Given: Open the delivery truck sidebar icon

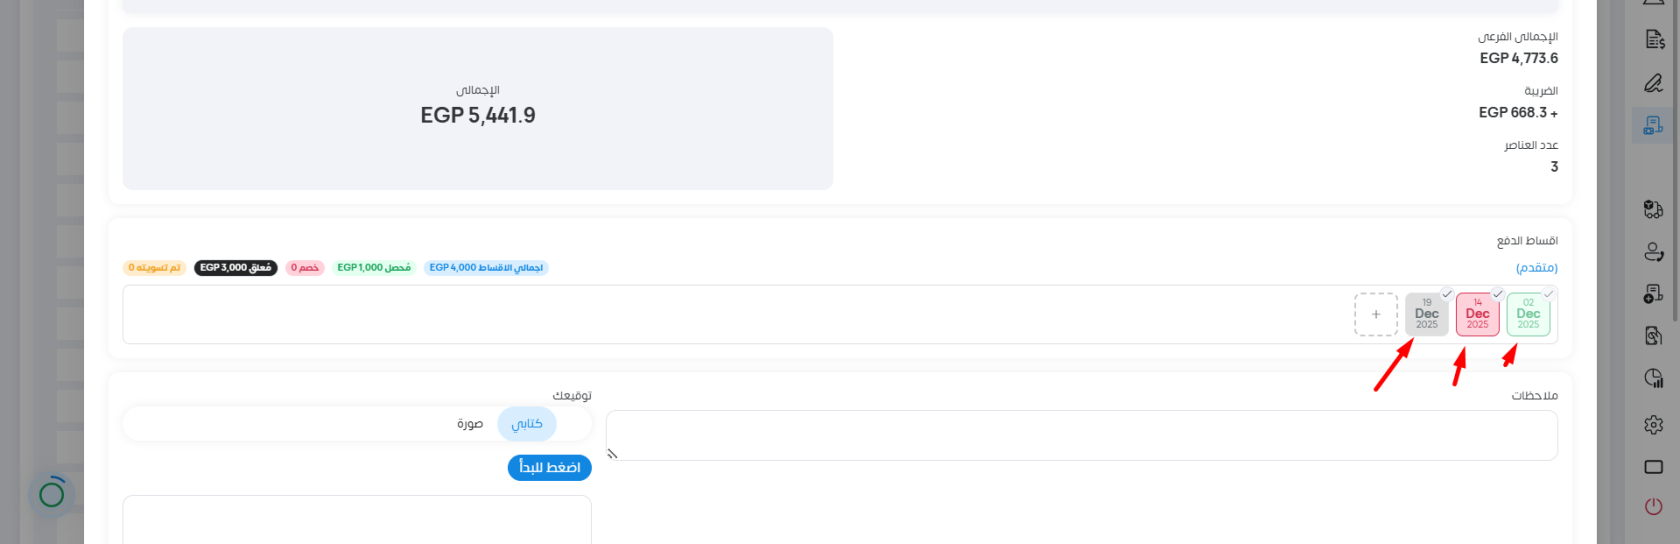Looking at the screenshot, I should 1654,209.
